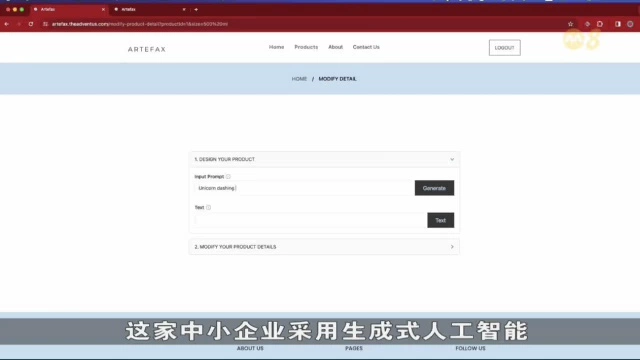Click the Text field info icon
This screenshot has width=640, height=360.
click(x=209, y=207)
